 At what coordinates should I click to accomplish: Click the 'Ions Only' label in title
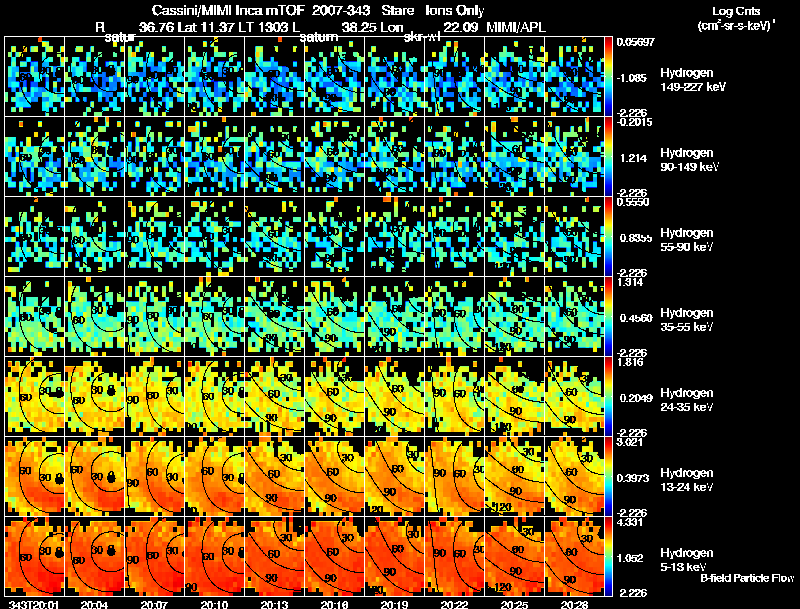(x=455, y=11)
